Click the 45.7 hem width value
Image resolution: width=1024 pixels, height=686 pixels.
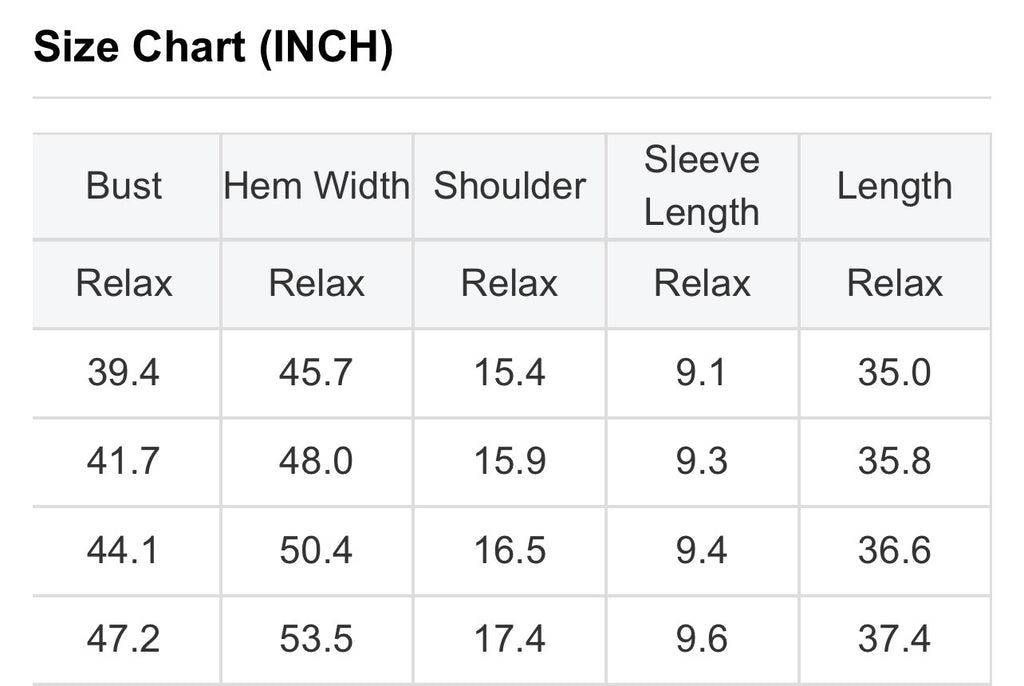[x=317, y=373]
